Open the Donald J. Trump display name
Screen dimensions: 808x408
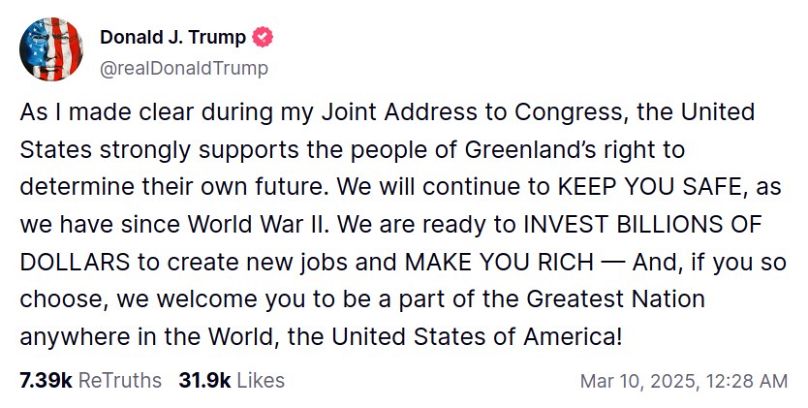(x=172, y=37)
